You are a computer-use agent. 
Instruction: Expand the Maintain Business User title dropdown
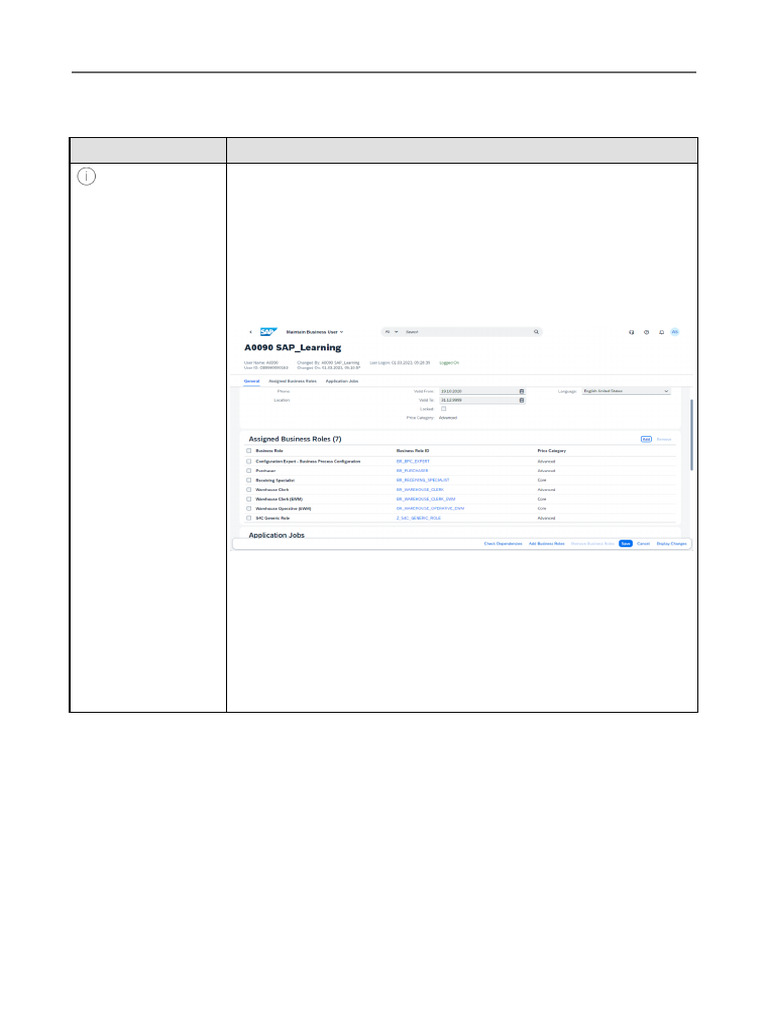coord(315,332)
